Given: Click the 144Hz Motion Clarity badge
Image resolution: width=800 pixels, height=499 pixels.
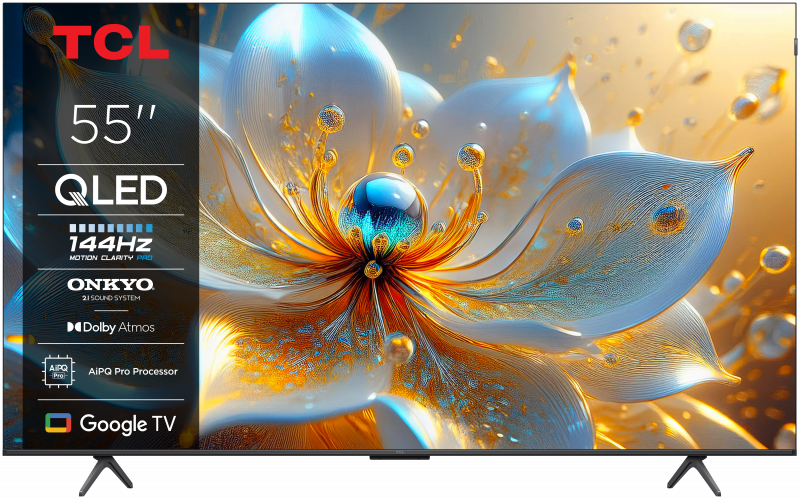Looking at the screenshot, I should (110, 245).
